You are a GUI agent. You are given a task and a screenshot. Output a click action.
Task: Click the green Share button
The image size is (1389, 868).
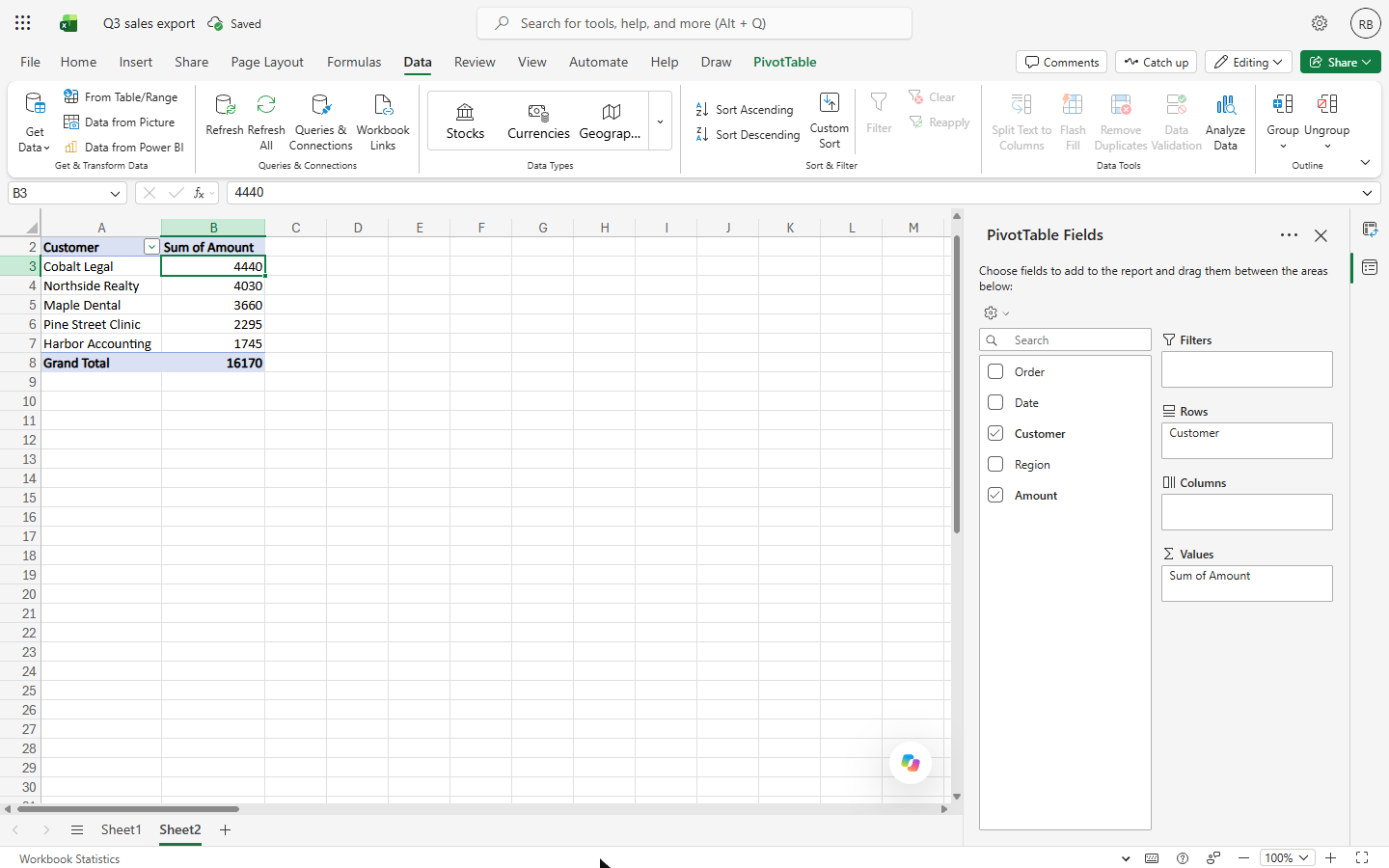(1340, 62)
